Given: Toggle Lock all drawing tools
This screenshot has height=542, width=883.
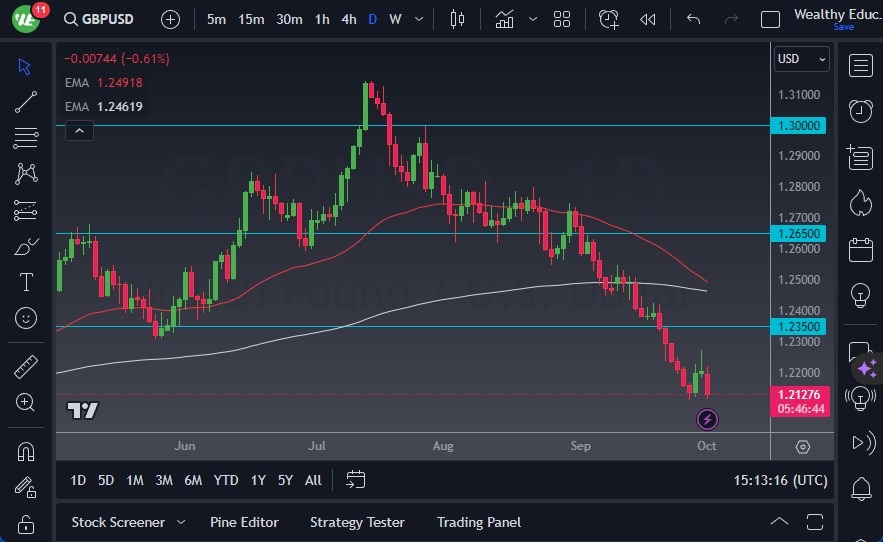Looking at the screenshot, I should coord(26,523).
